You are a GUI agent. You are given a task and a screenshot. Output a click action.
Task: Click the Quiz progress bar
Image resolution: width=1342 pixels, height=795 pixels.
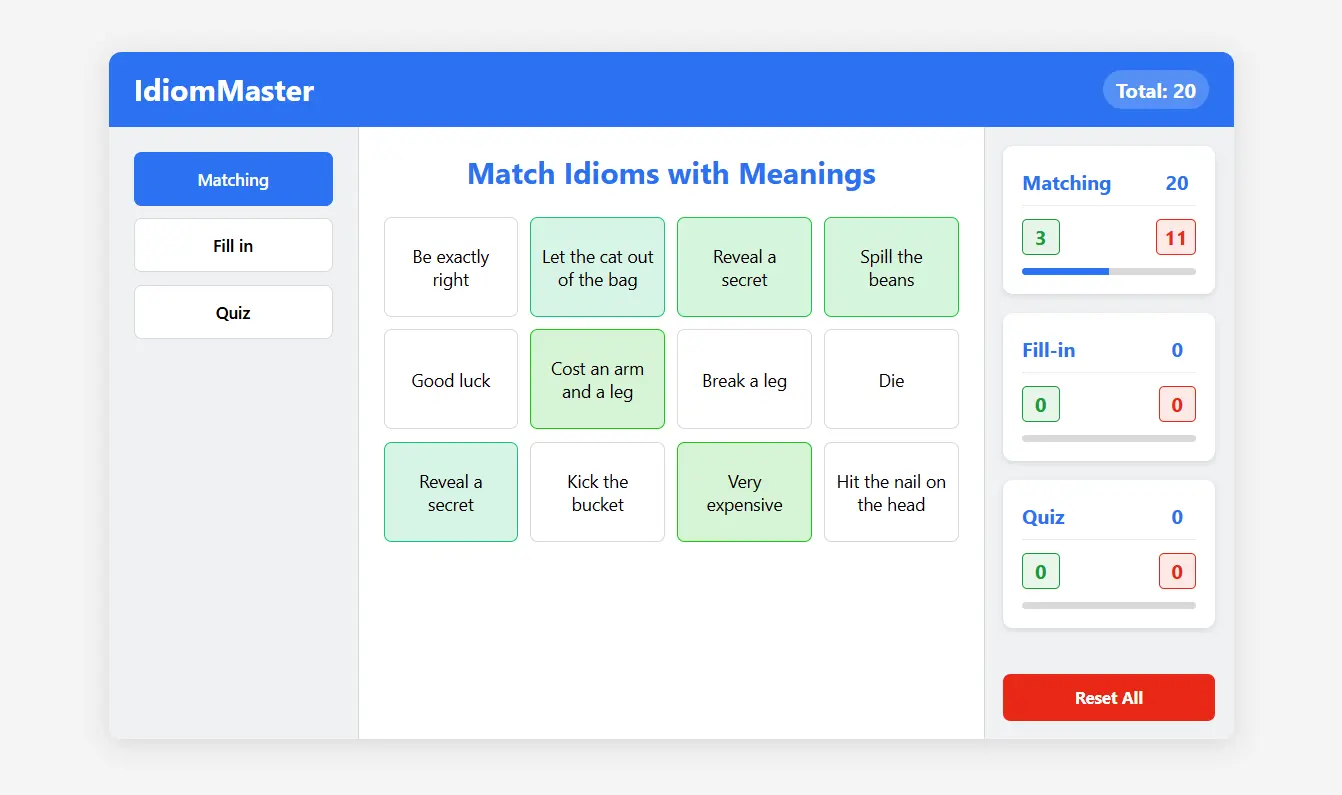[x=1108, y=605]
